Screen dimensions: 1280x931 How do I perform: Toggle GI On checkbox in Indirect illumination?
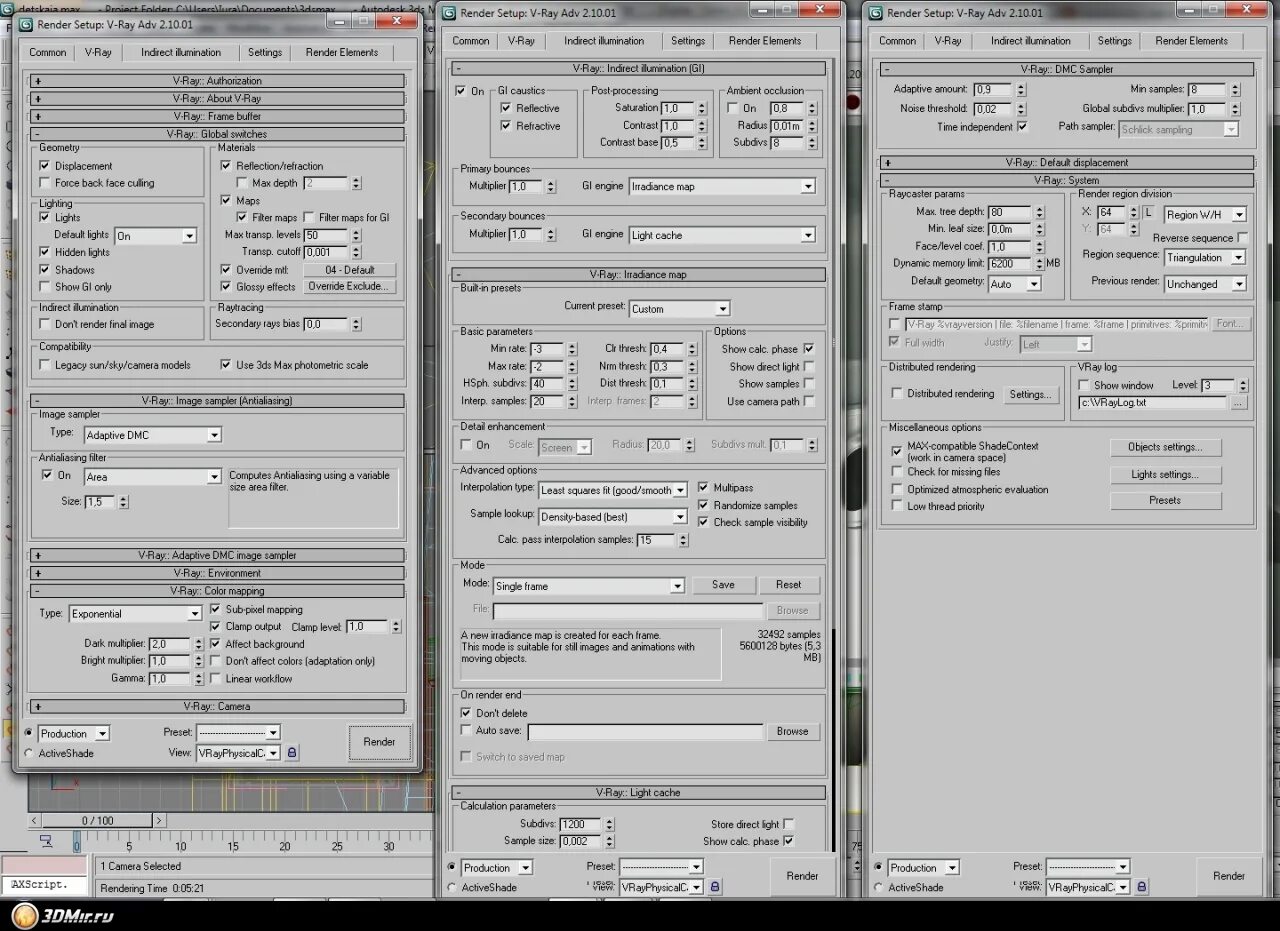click(x=461, y=91)
